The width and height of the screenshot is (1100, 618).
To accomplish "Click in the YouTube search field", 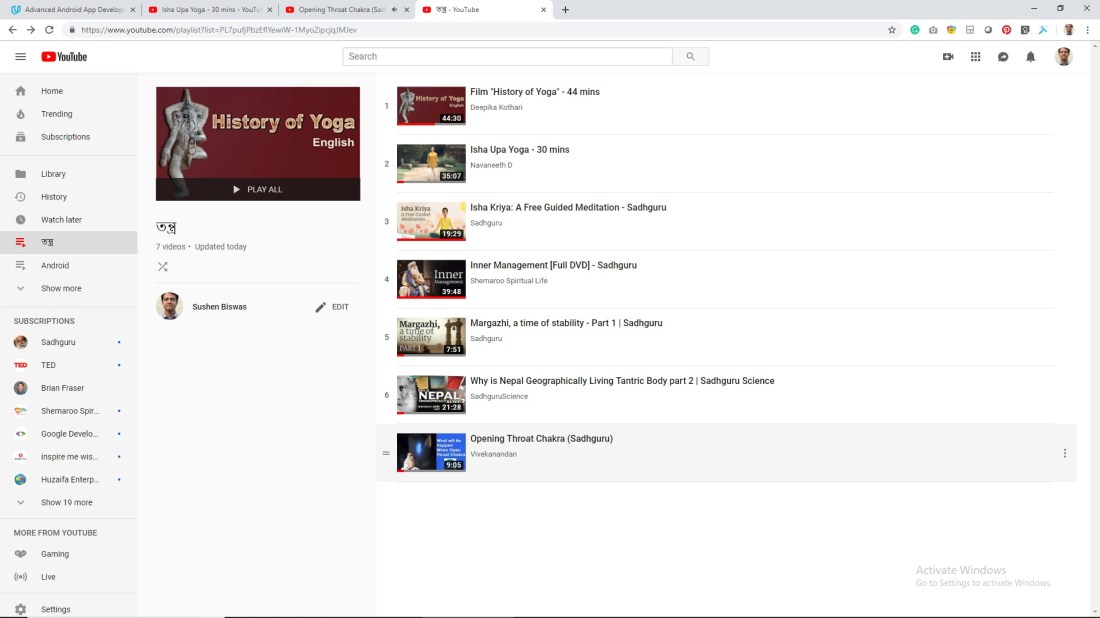I will point(507,57).
